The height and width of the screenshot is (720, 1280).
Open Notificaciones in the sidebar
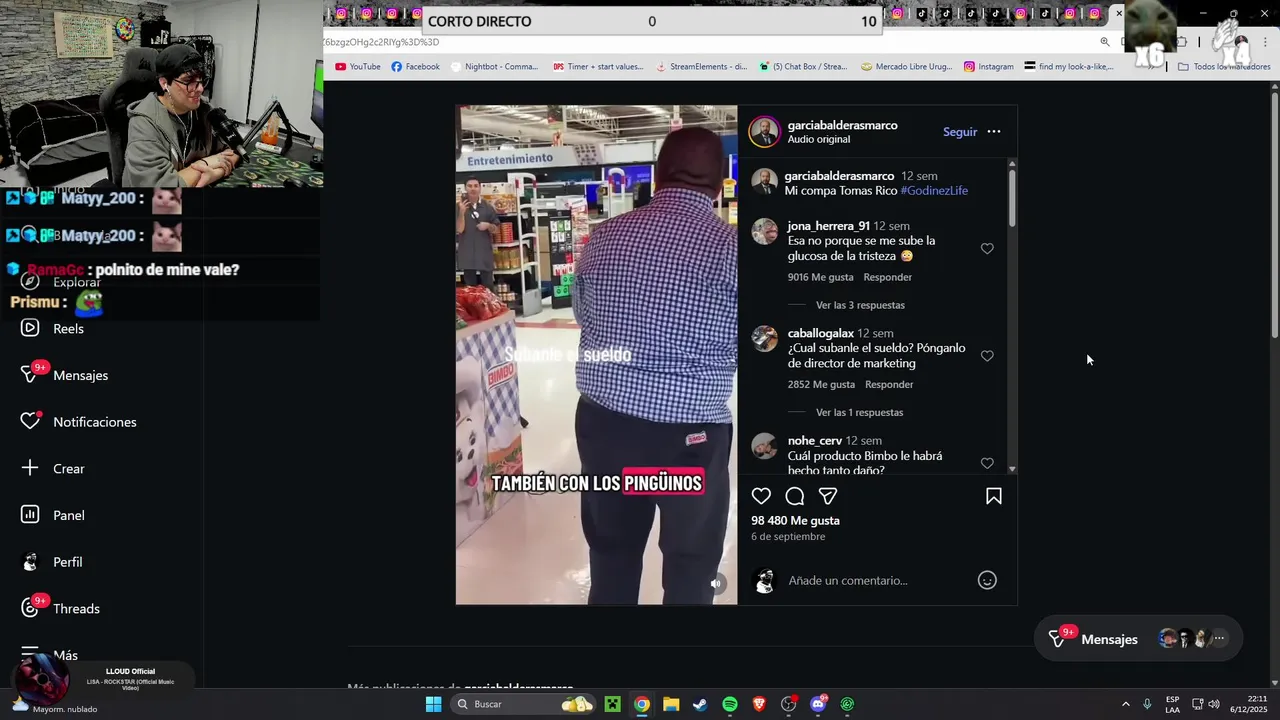click(x=79, y=422)
